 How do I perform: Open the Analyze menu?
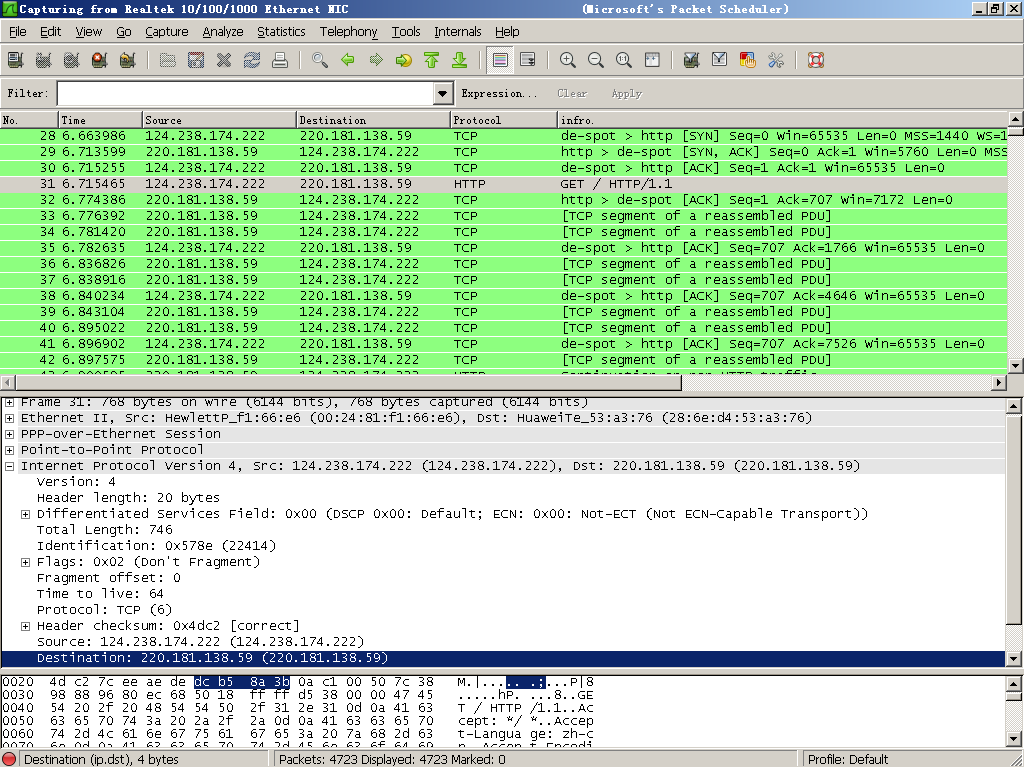[x=223, y=31]
